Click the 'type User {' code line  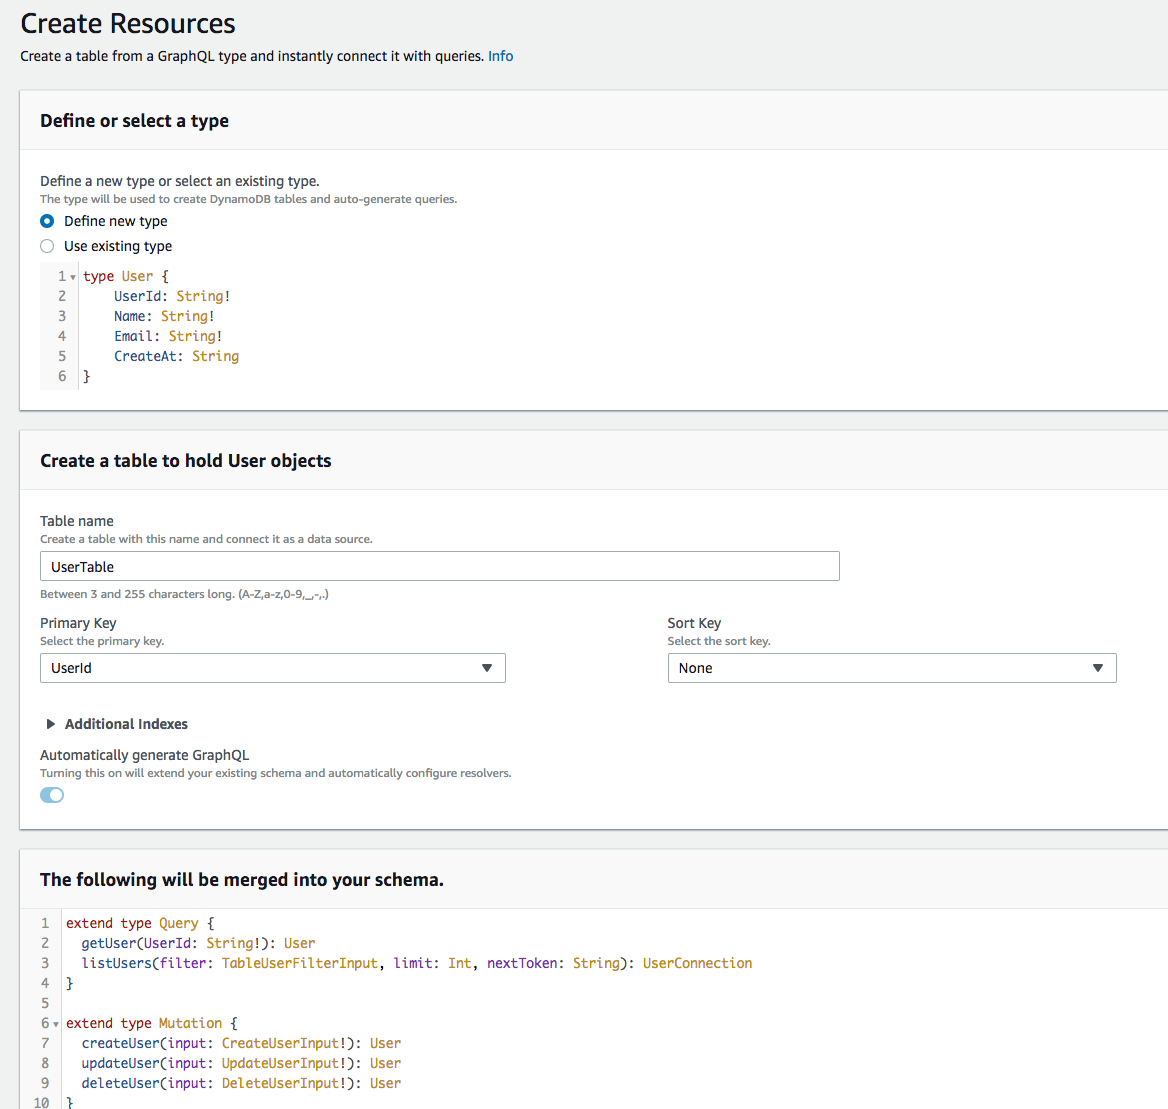tap(126, 276)
